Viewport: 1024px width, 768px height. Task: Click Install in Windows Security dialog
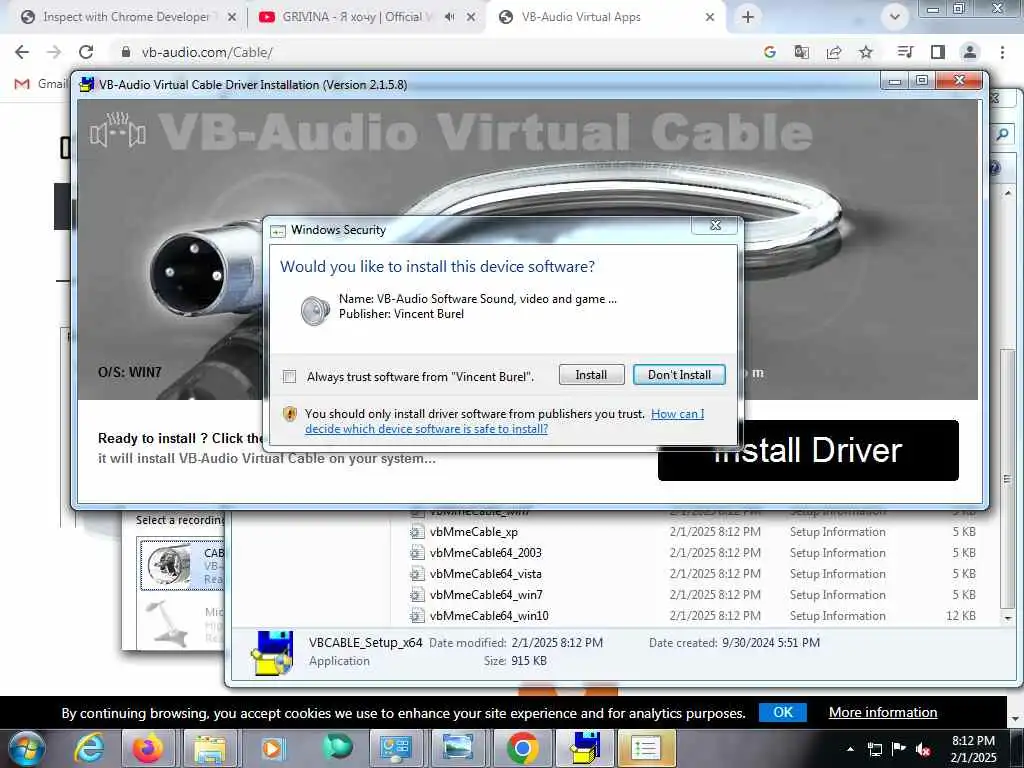click(x=591, y=375)
